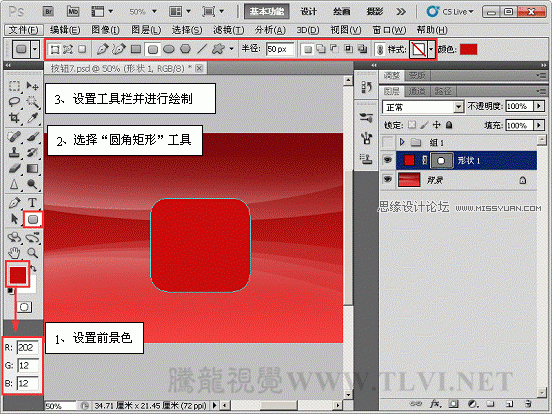Select the Zoom tool
Screen dimensions: 552x414
coord(33,252)
